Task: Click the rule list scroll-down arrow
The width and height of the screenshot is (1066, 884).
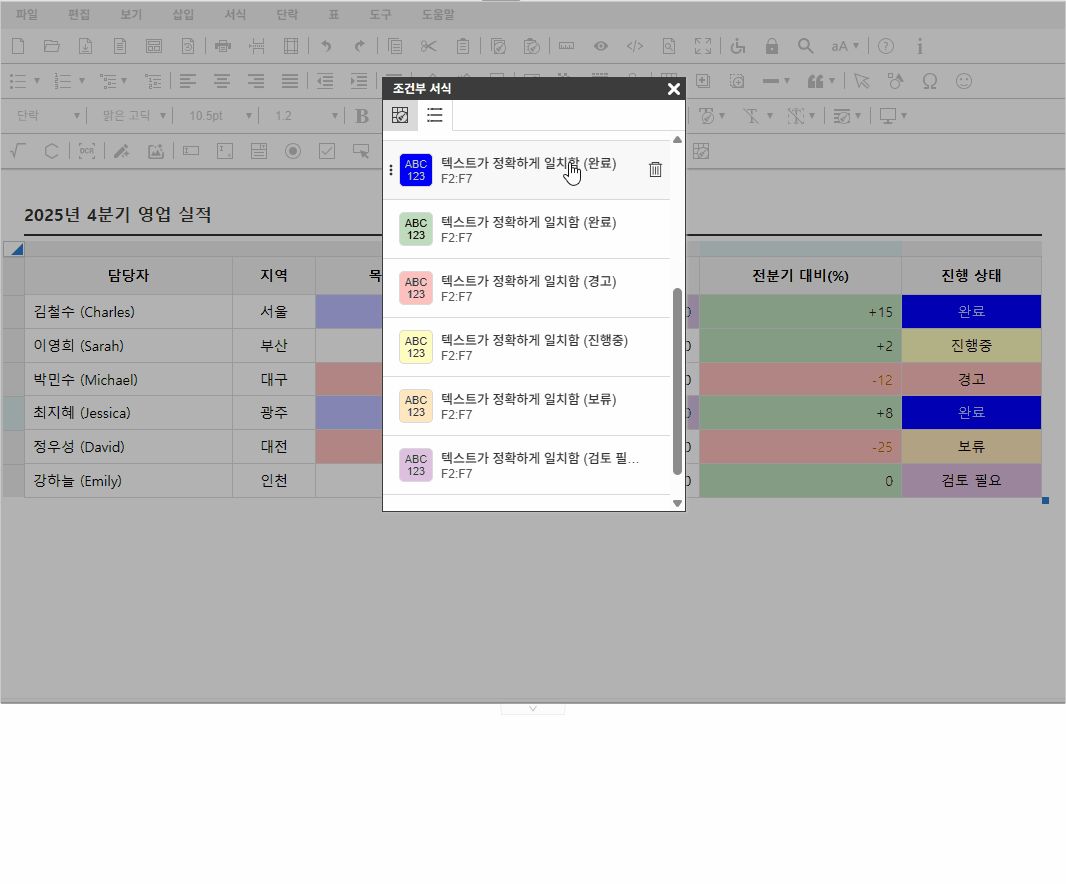Action: [677, 503]
